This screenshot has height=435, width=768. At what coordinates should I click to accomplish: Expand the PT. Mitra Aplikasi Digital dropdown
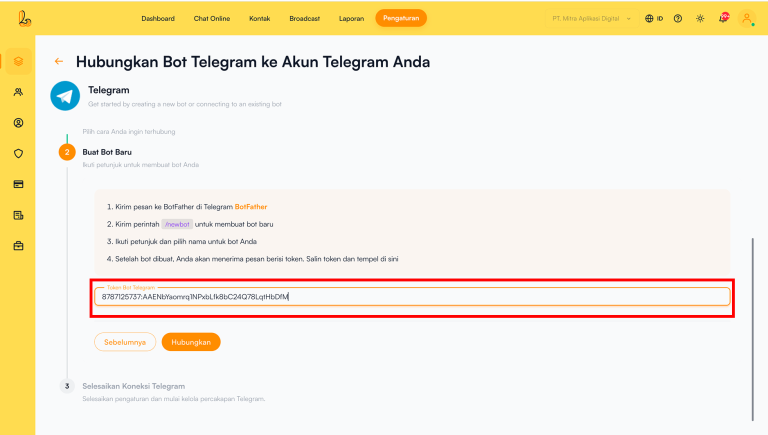pyautogui.click(x=591, y=18)
